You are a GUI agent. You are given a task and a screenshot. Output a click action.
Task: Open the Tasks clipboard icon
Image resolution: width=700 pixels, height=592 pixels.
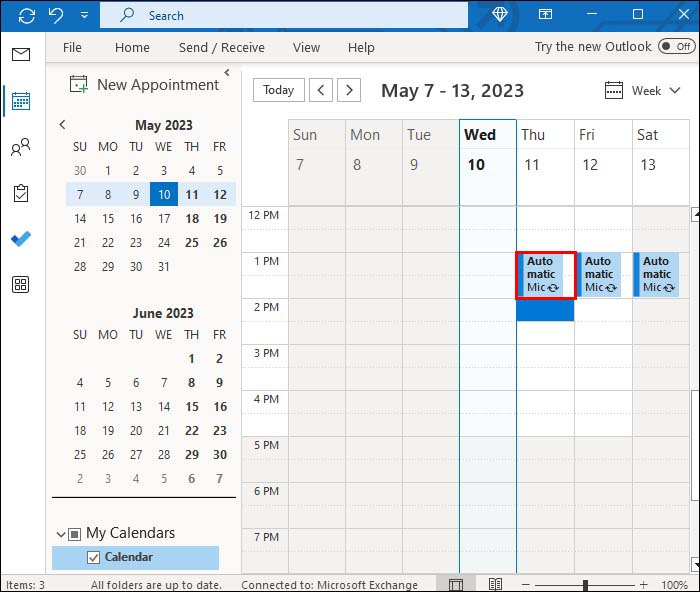[x=21, y=193]
